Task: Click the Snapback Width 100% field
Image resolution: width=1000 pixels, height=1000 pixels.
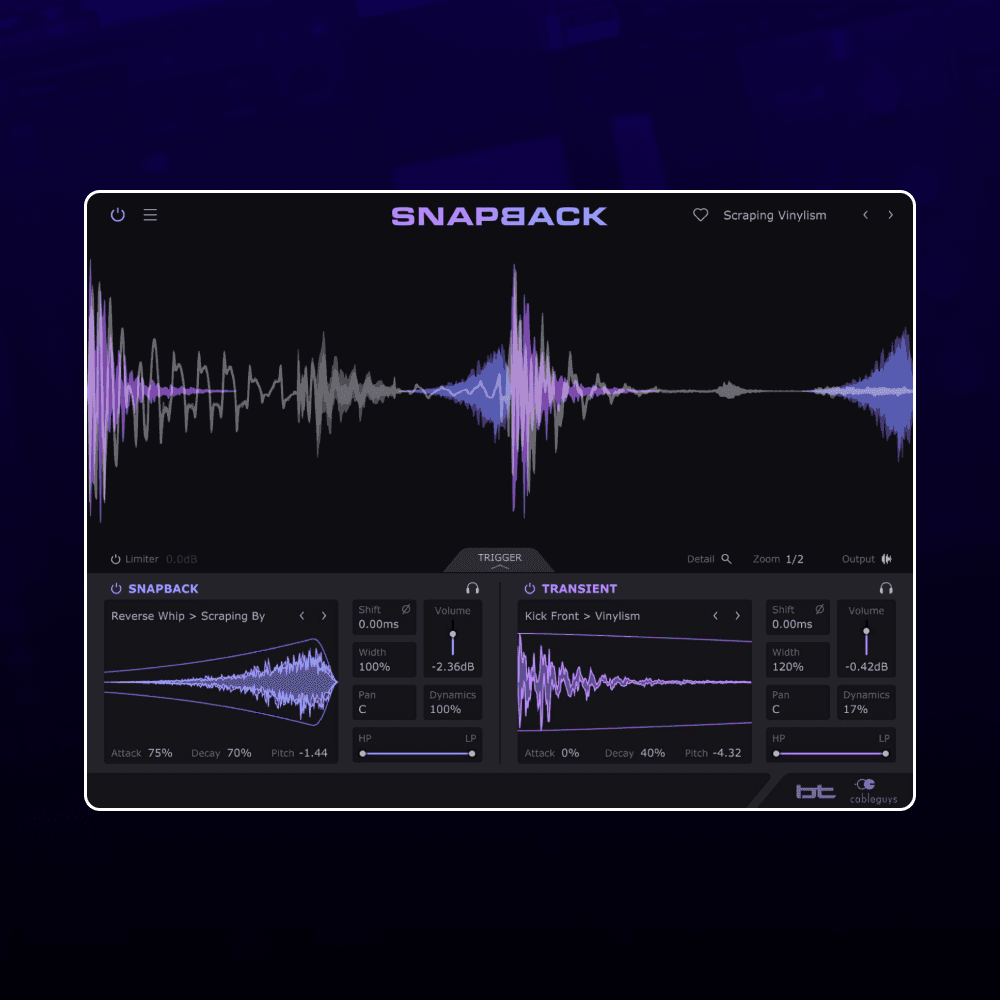Action: tap(384, 659)
